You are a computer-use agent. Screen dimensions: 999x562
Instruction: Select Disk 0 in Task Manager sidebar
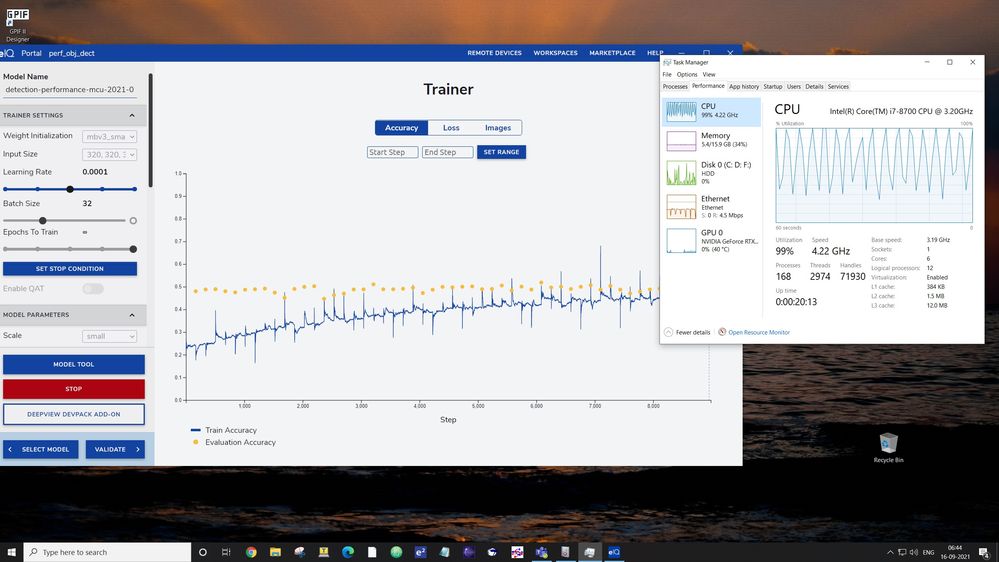pyautogui.click(x=711, y=173)
